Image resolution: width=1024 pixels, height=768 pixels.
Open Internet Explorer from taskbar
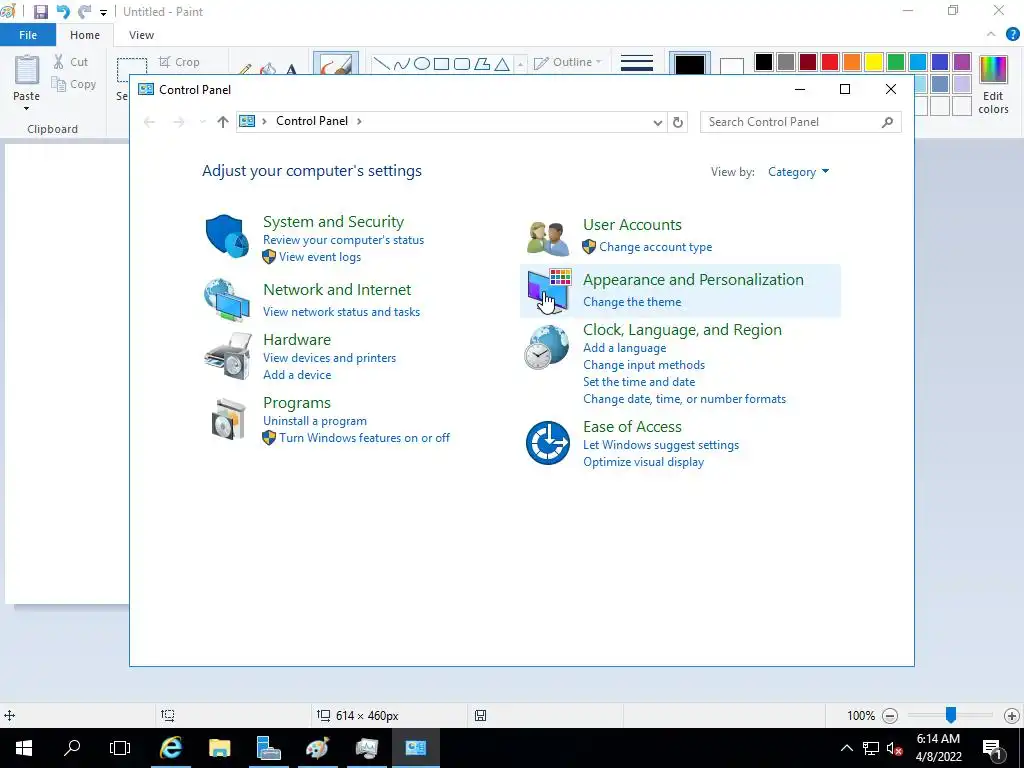tap(171, 748)
